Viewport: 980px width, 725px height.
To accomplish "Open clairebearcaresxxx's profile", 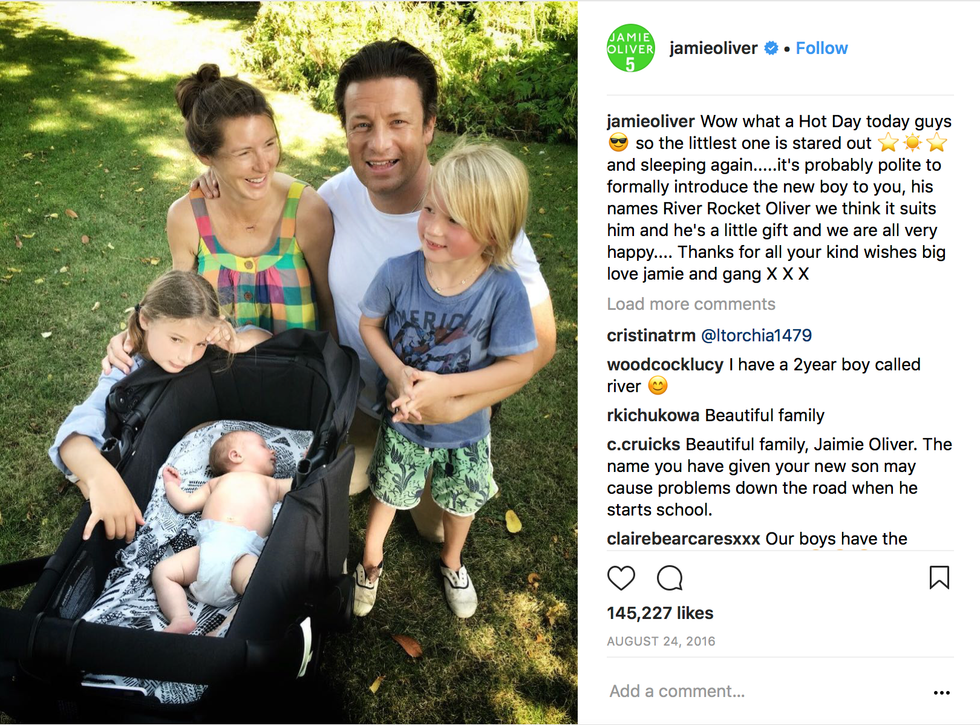I will click(x=683, y=539).
